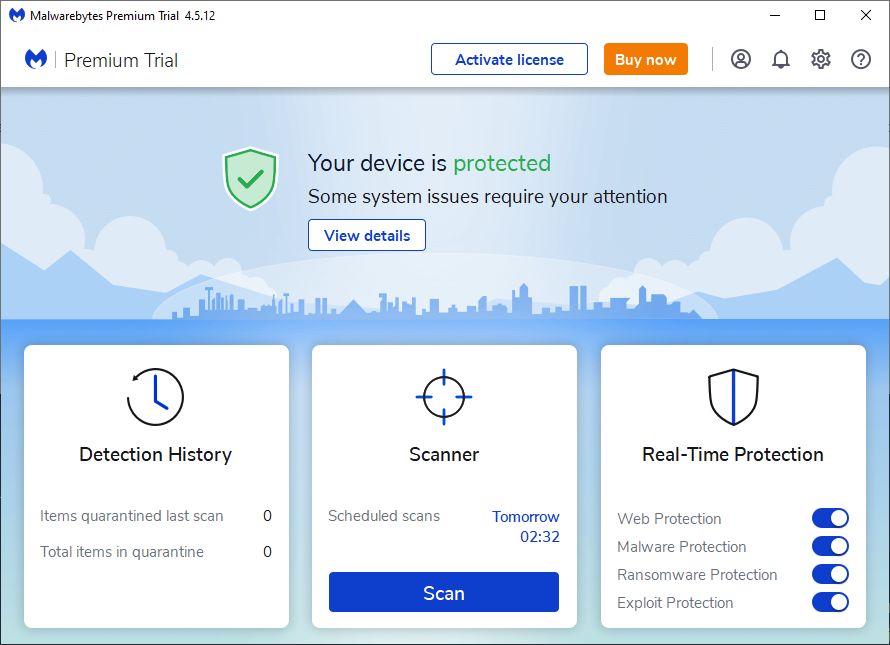Click the total items in quarantine count

coord(267,551)
